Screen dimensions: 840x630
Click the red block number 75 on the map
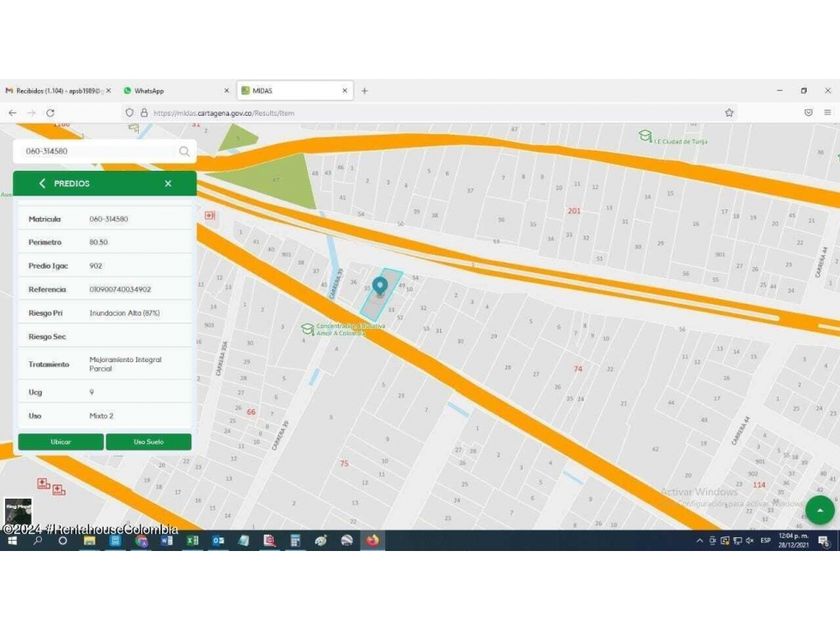click(x=344, y=463)
